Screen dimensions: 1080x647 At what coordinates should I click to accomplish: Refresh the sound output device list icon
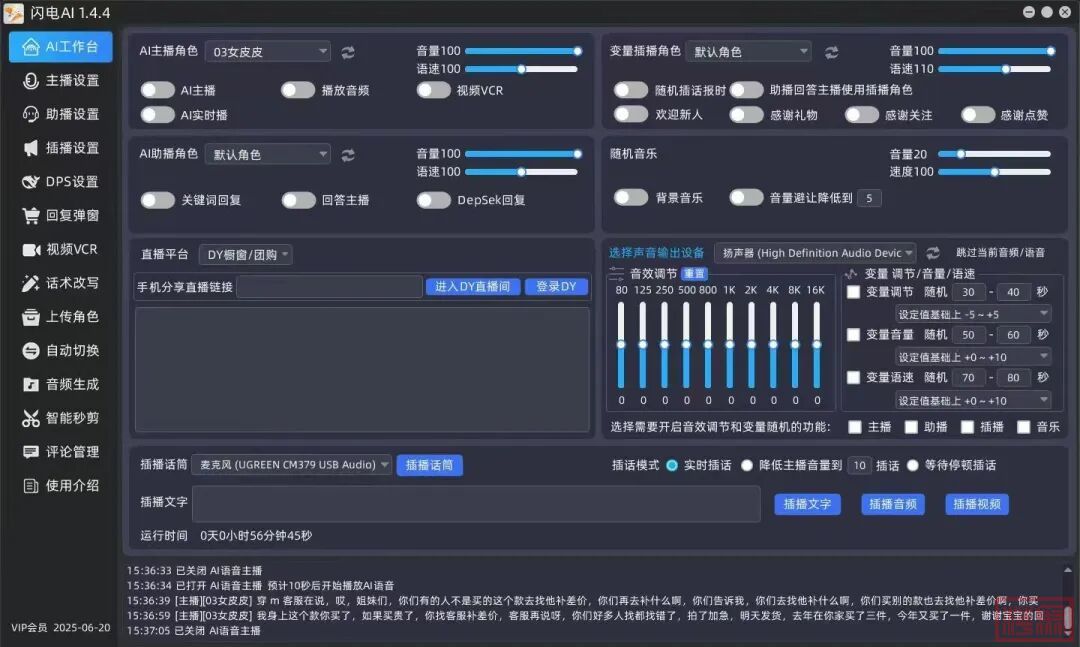pos(933,254)
